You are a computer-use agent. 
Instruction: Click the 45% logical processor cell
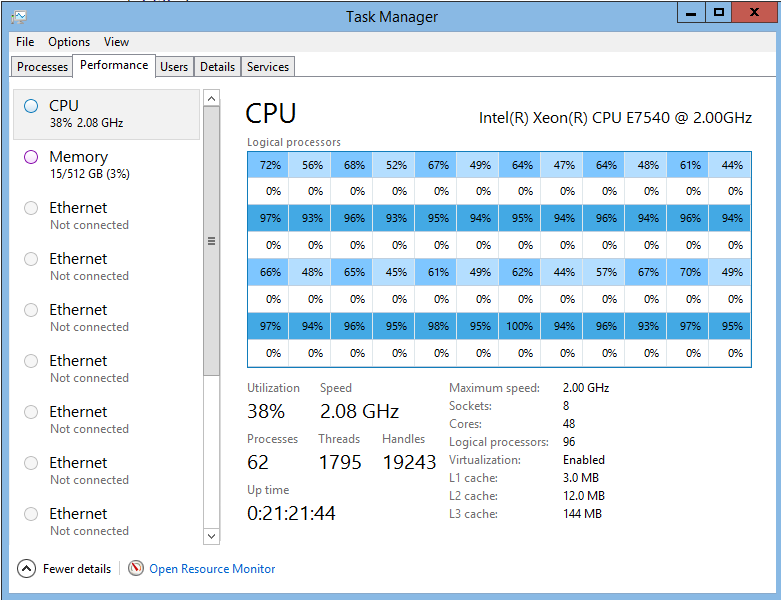[394, 272]
